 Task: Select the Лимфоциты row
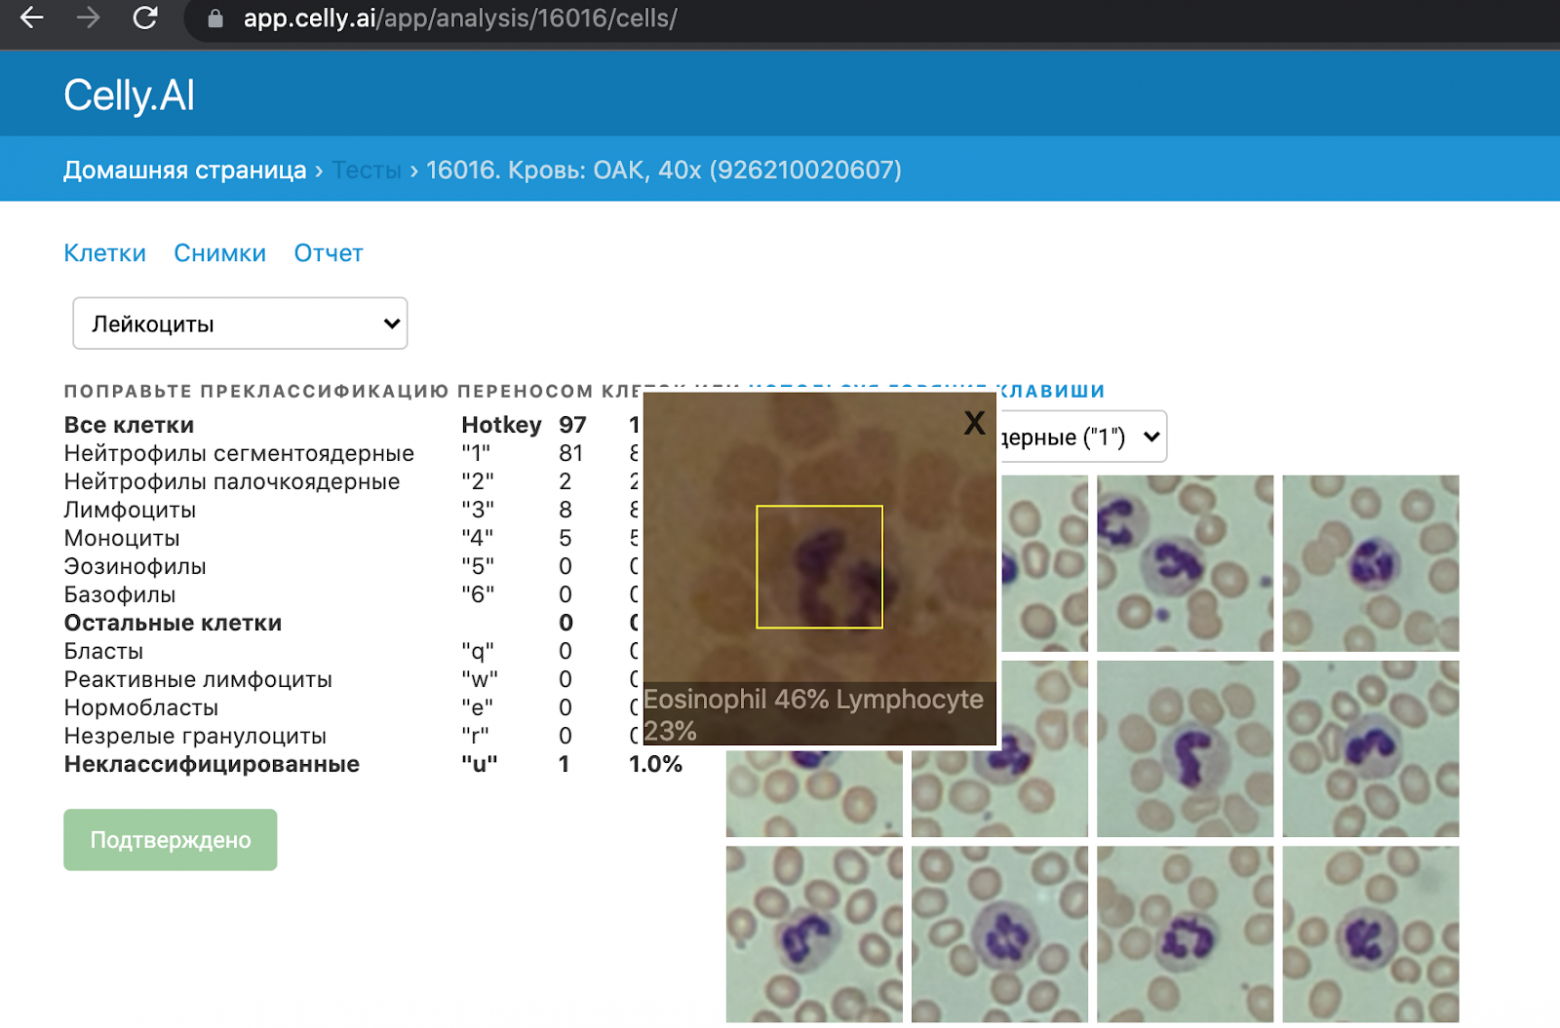(x=130, y=510)
